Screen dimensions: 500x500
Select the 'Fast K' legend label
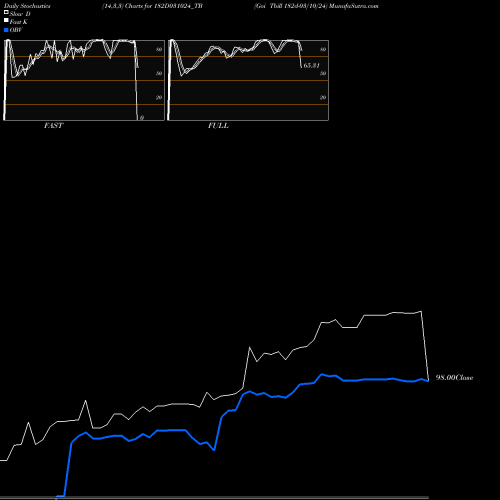19,22
